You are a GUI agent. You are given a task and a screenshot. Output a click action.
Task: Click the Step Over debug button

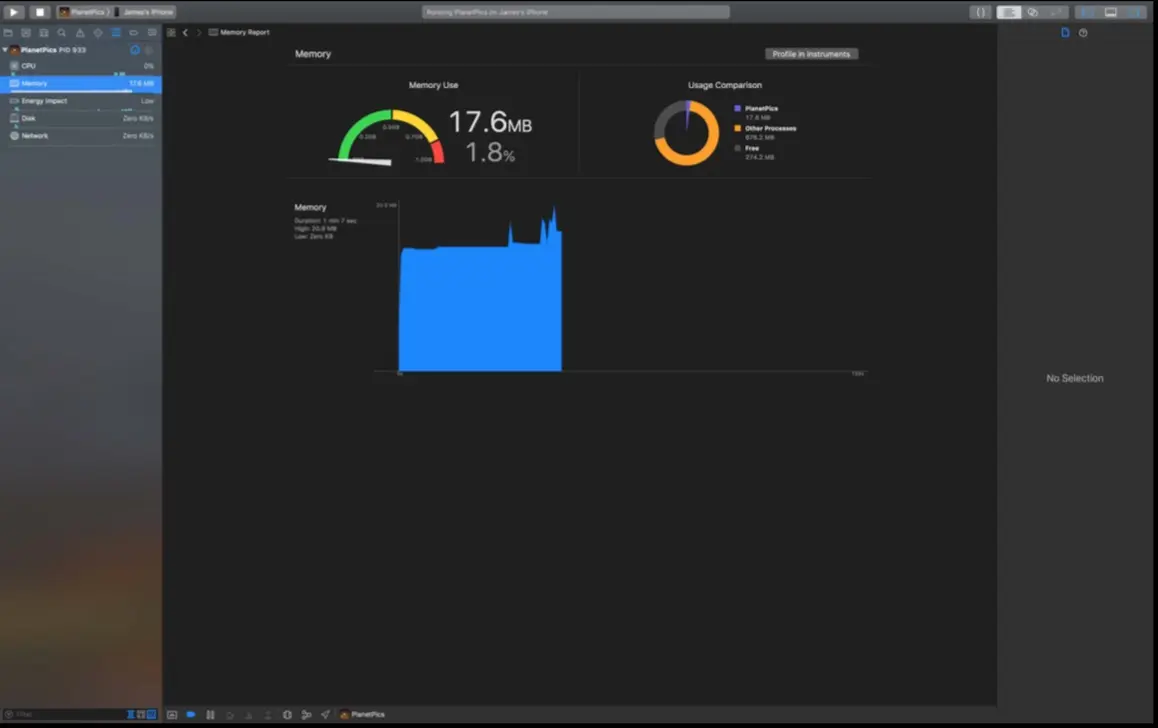(230, 714)
